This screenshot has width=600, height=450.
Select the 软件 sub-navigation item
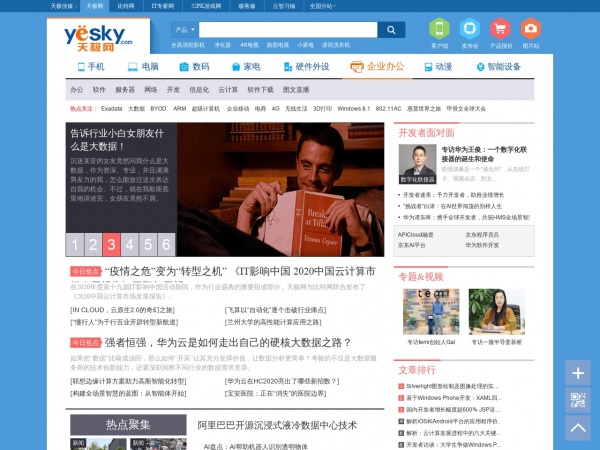(99, 90)
